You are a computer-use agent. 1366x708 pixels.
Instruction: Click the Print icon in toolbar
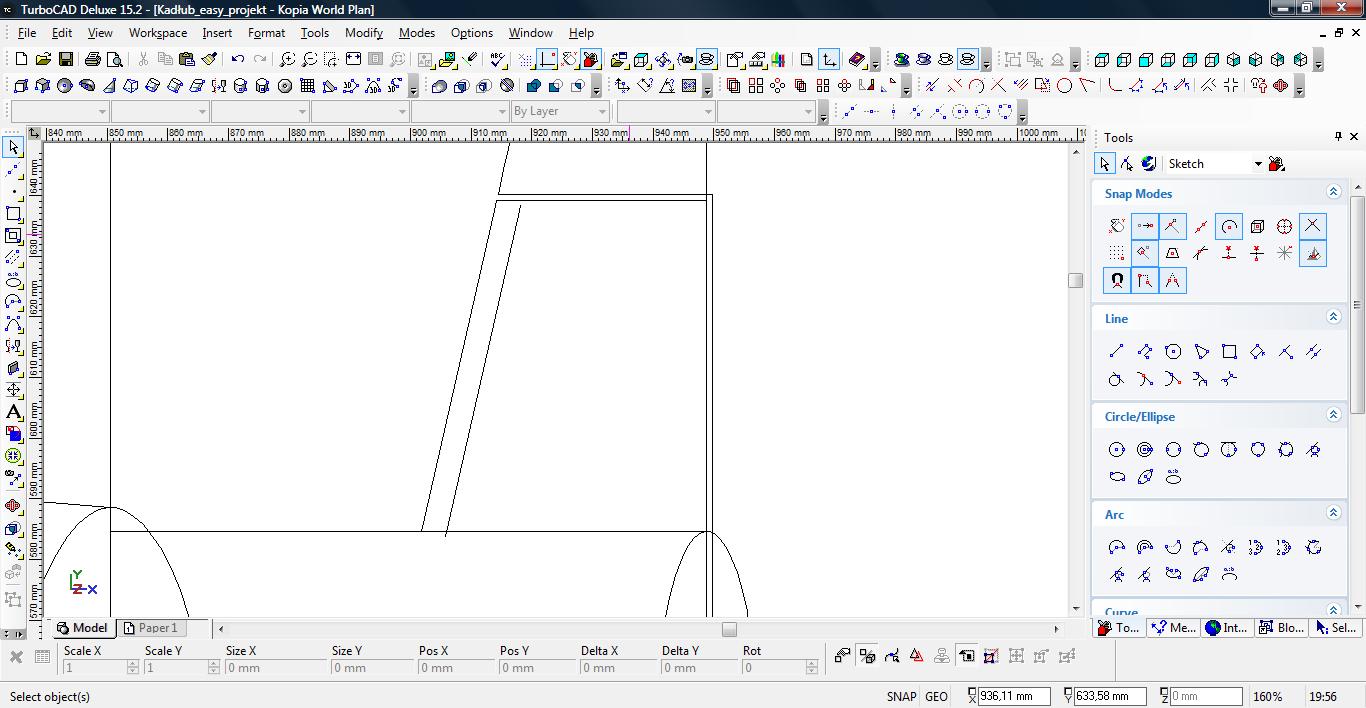click(93, 60)
